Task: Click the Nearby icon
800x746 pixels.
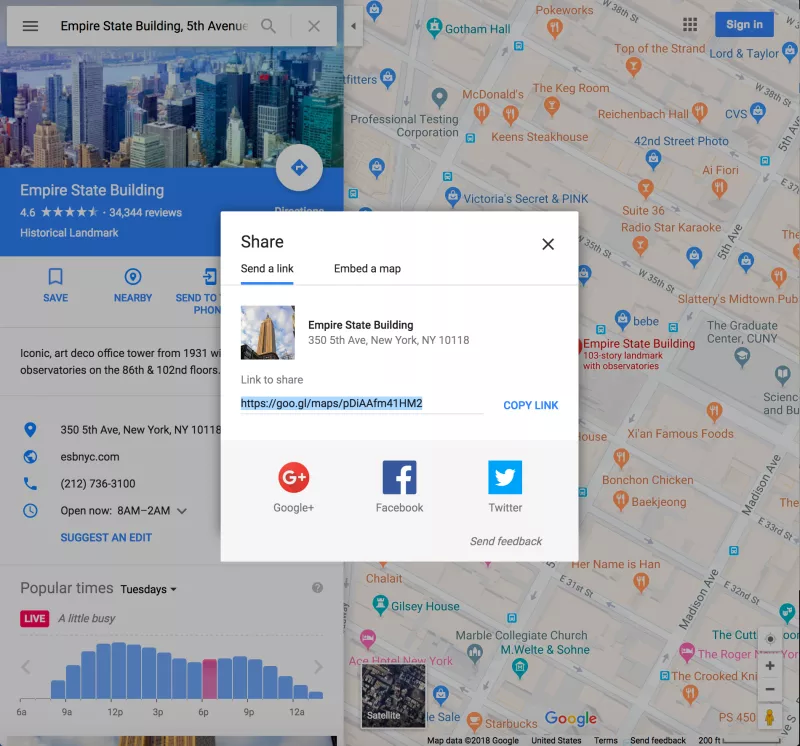Action: point(132,278)
